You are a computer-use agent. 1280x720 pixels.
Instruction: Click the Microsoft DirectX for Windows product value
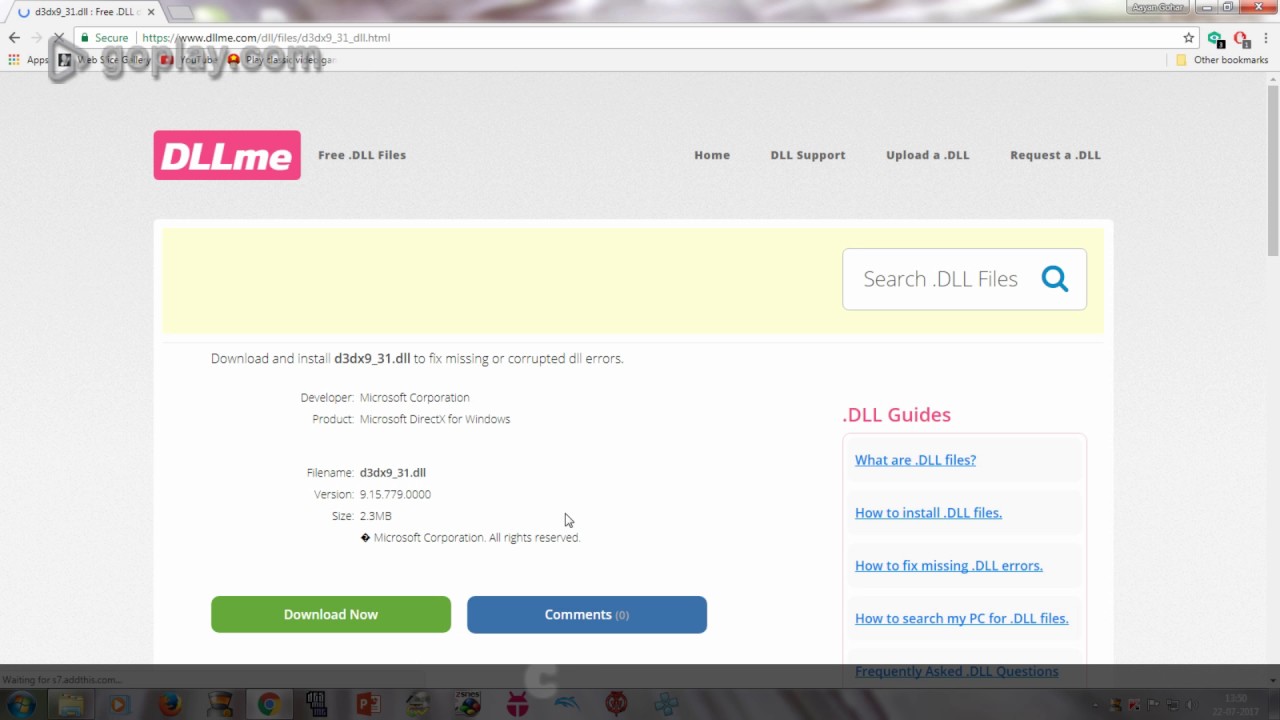[x=435, y=420]
